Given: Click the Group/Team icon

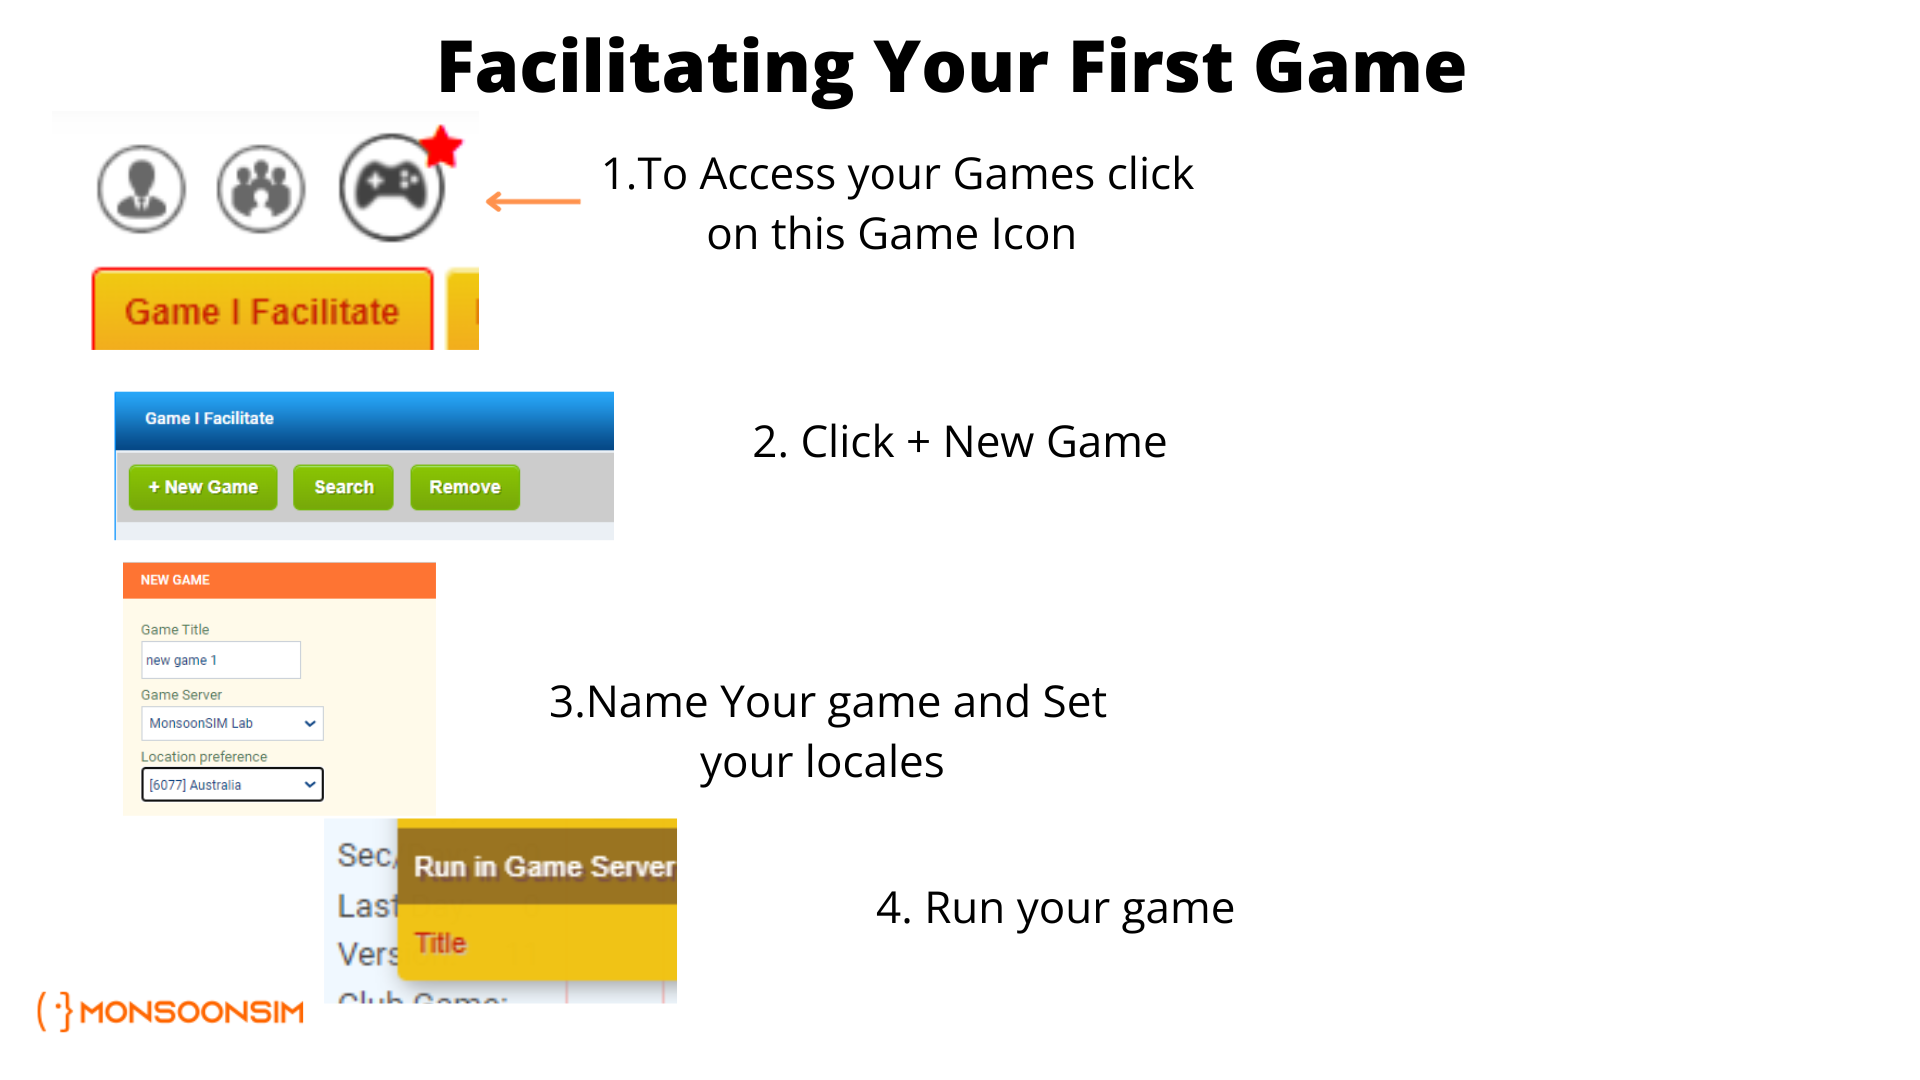Looking at the screenshot, I should click(261, 187).
